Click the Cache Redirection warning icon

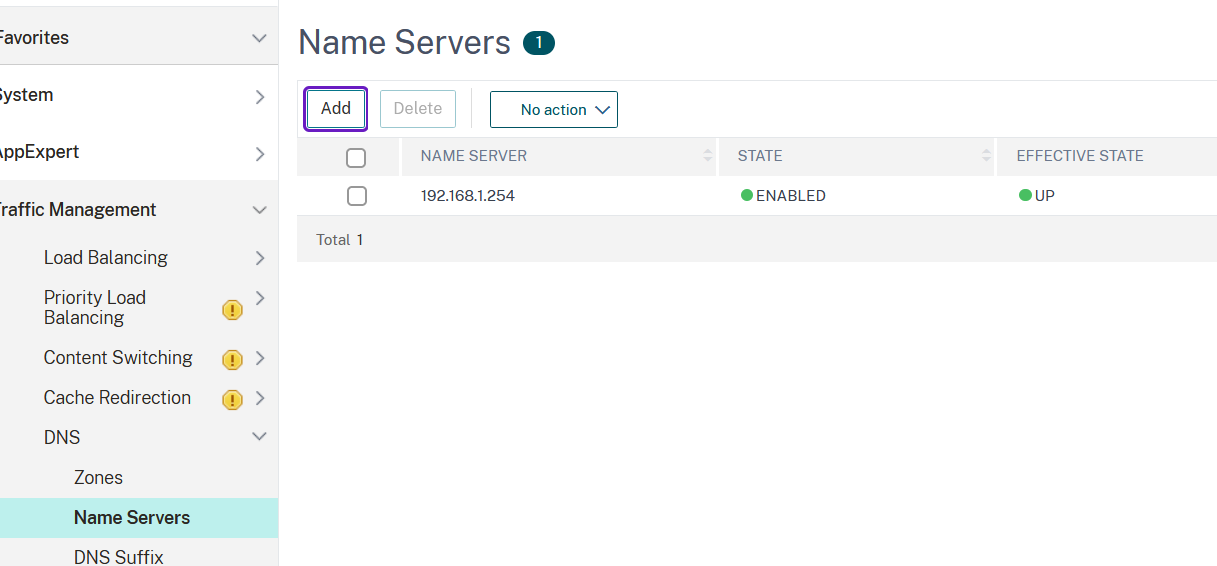[232, 399]
